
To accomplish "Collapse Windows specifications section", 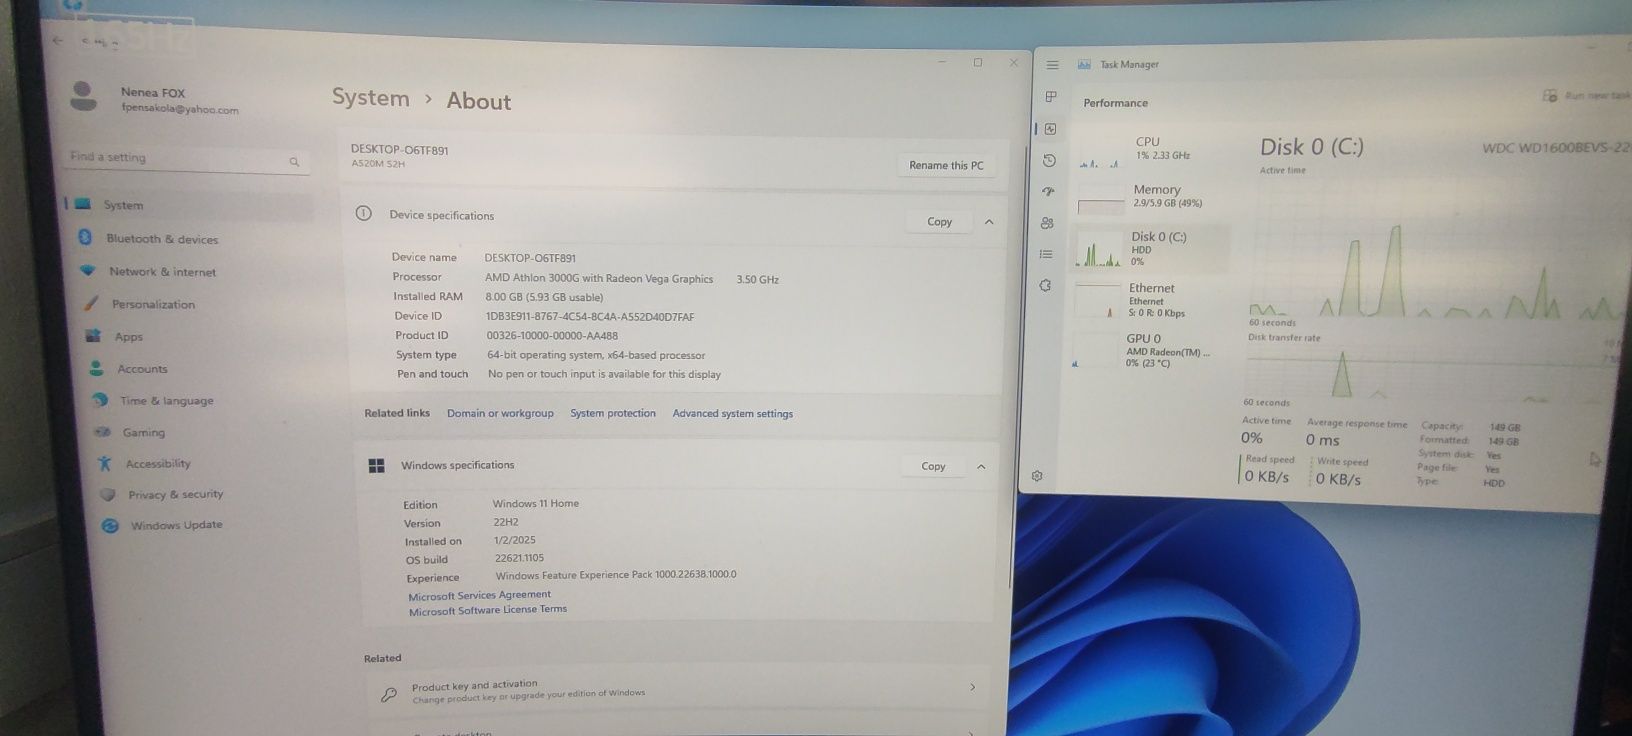I will pyautogui.click(x=981, y=467).
